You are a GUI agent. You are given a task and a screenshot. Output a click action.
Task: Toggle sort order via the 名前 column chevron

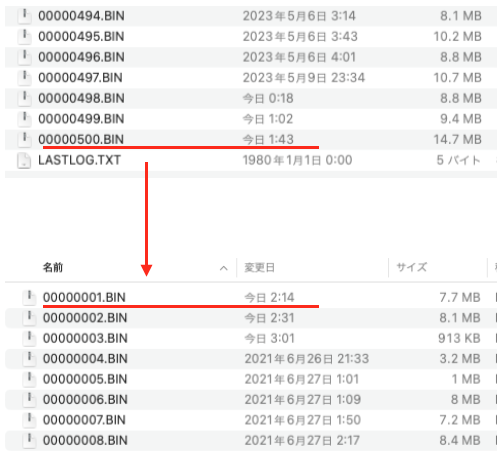coord(224,268)
